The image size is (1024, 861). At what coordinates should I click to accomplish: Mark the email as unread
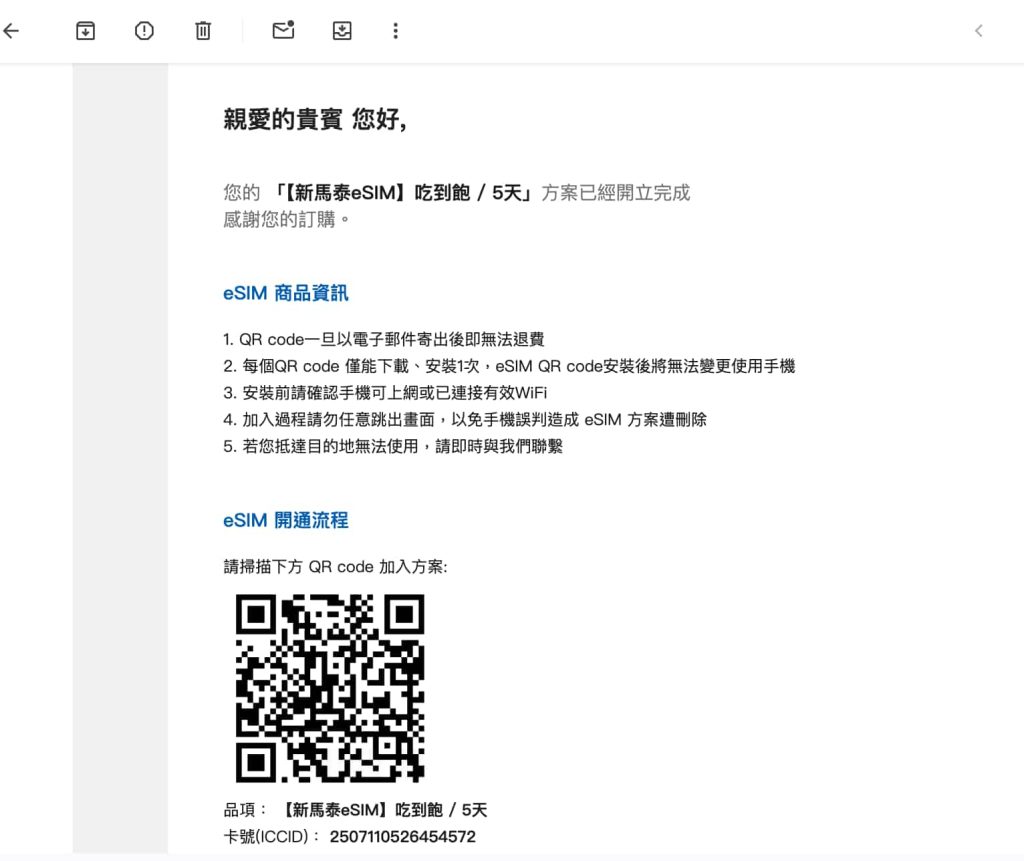(283, 31)
